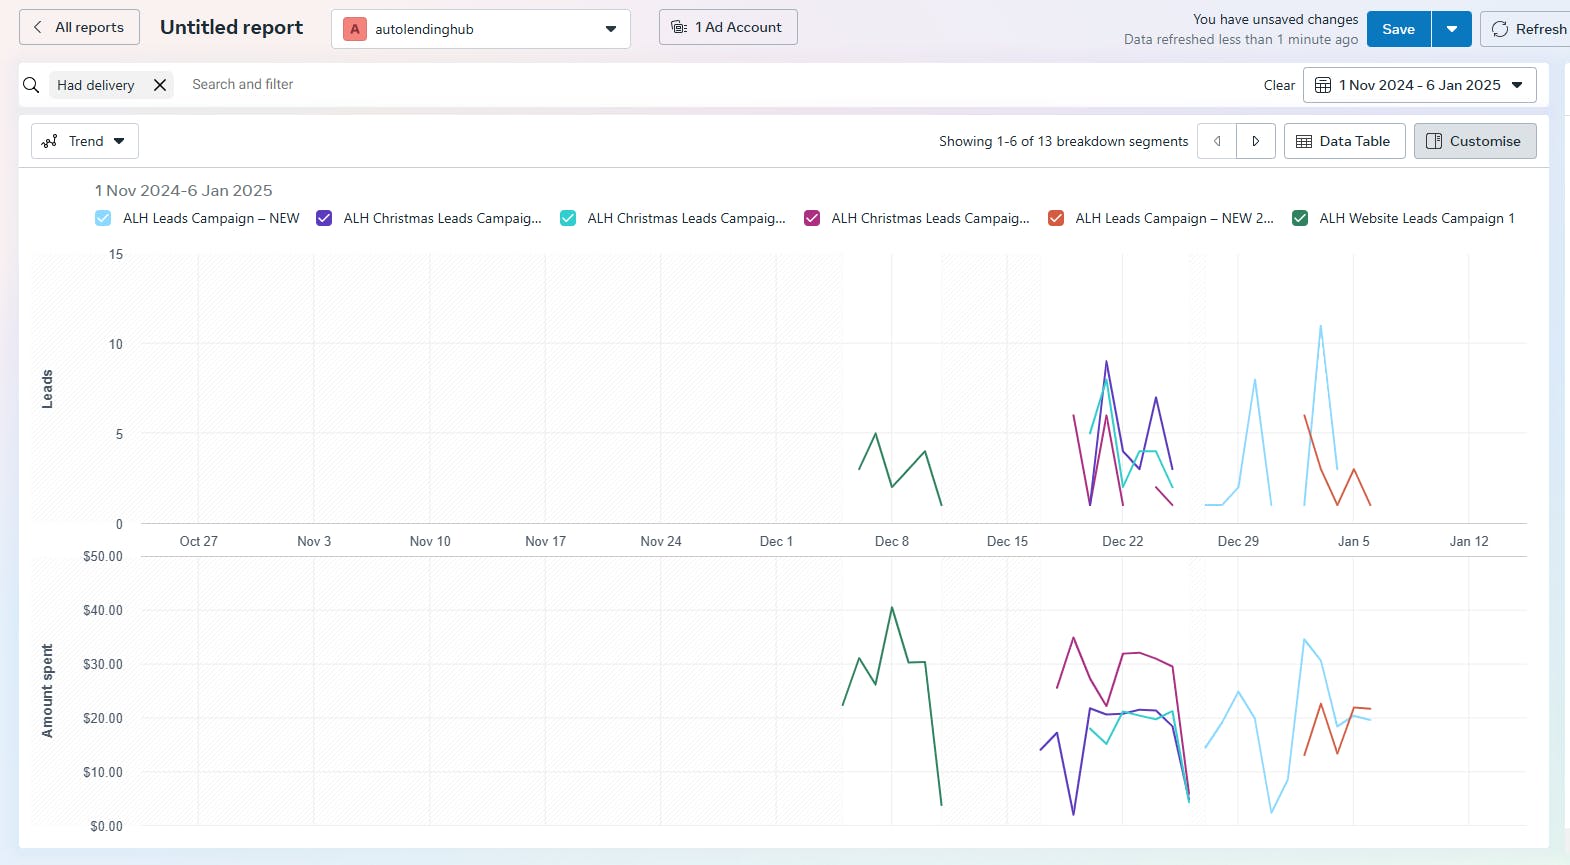This screenshot has width=1570, height=865.
Task: Uncheck ALH Leads Campaign – NEW legend
Action: [x=103, y=218]
